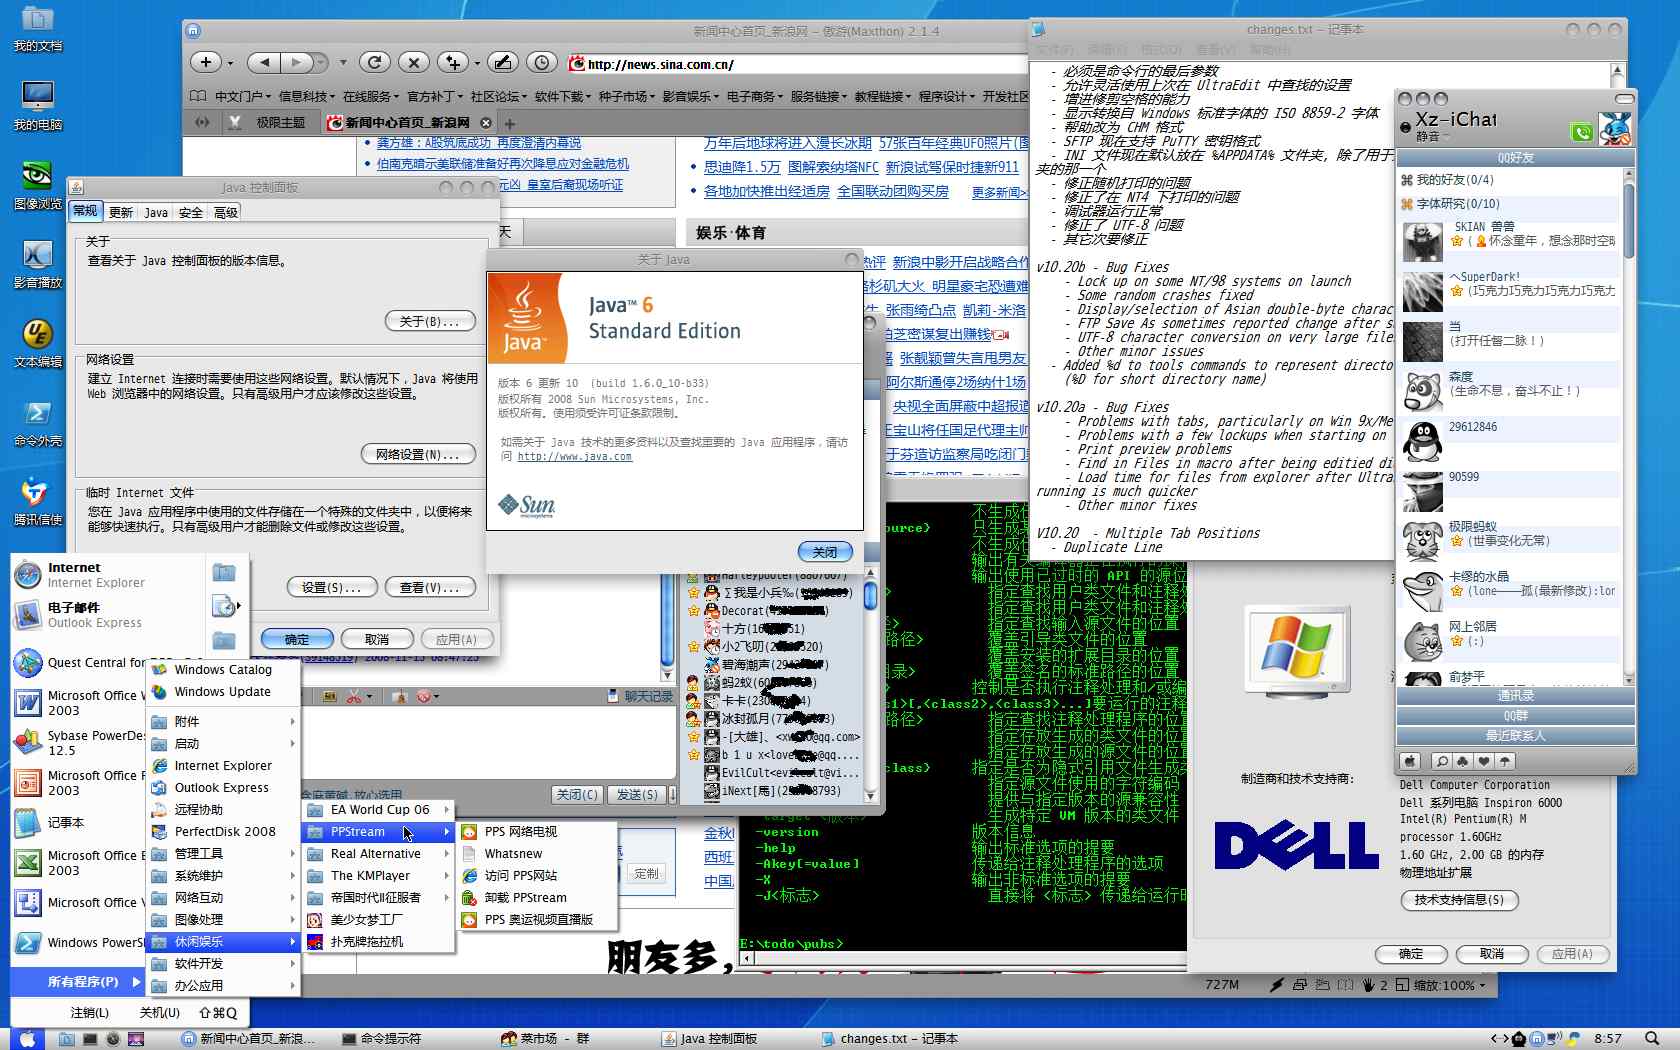Open 最近联系人 panel in Xz-iChat

[1515, 736]
